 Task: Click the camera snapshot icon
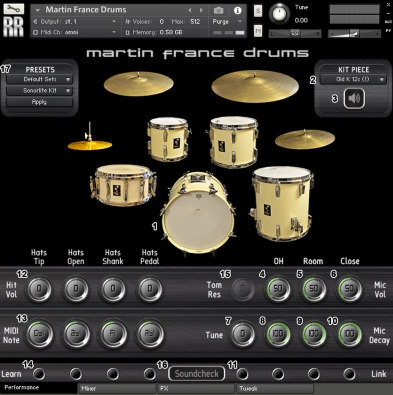(218, 10)
